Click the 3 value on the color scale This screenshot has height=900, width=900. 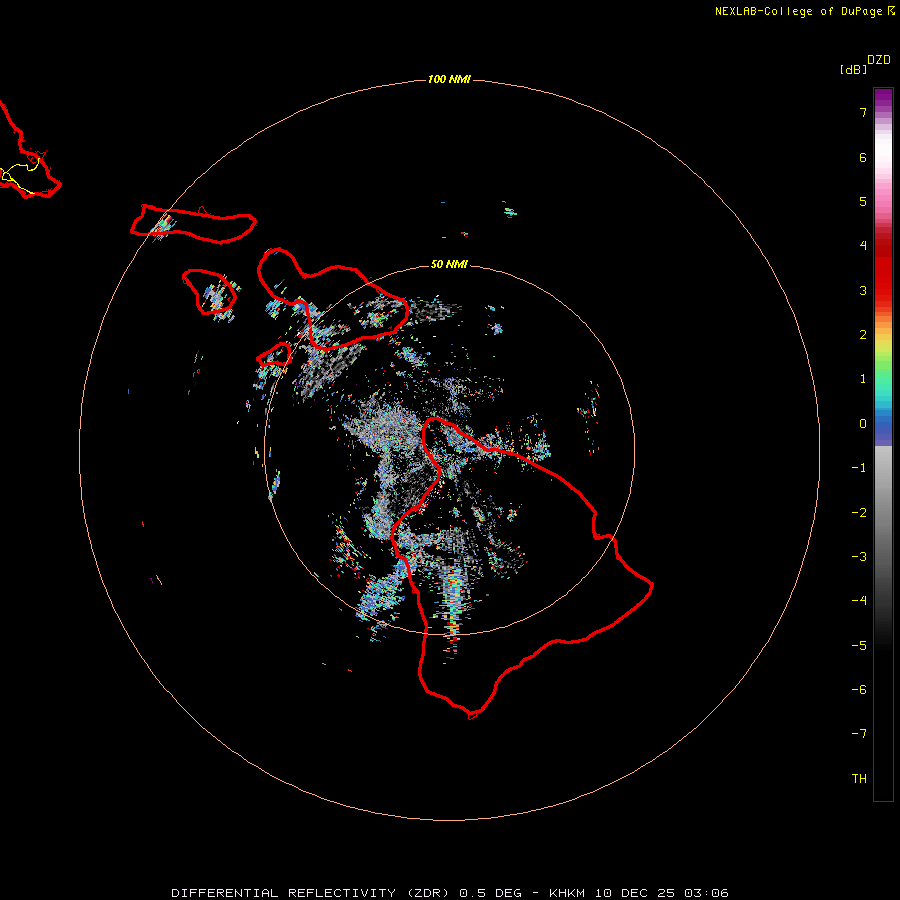pyautogui.click(x=863, y=290)
